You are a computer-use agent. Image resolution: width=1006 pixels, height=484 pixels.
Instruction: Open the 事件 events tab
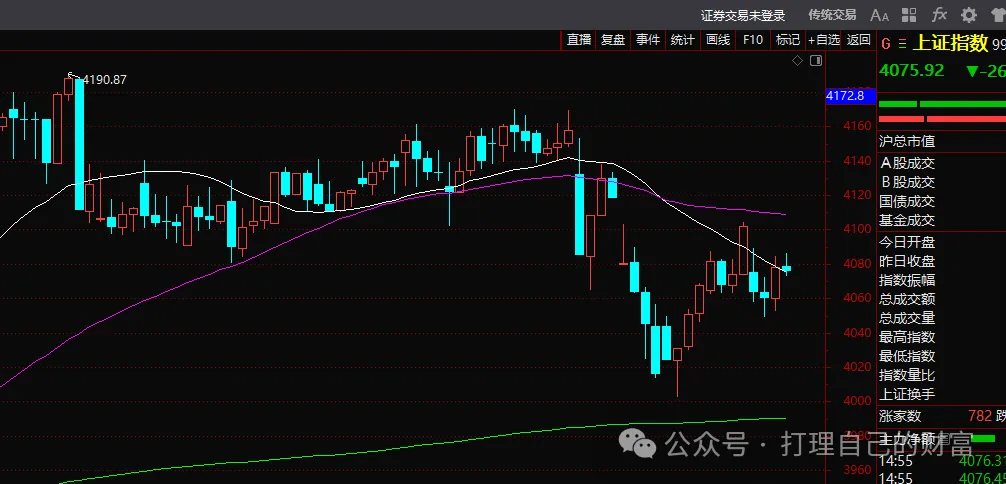tap(648, 40)
